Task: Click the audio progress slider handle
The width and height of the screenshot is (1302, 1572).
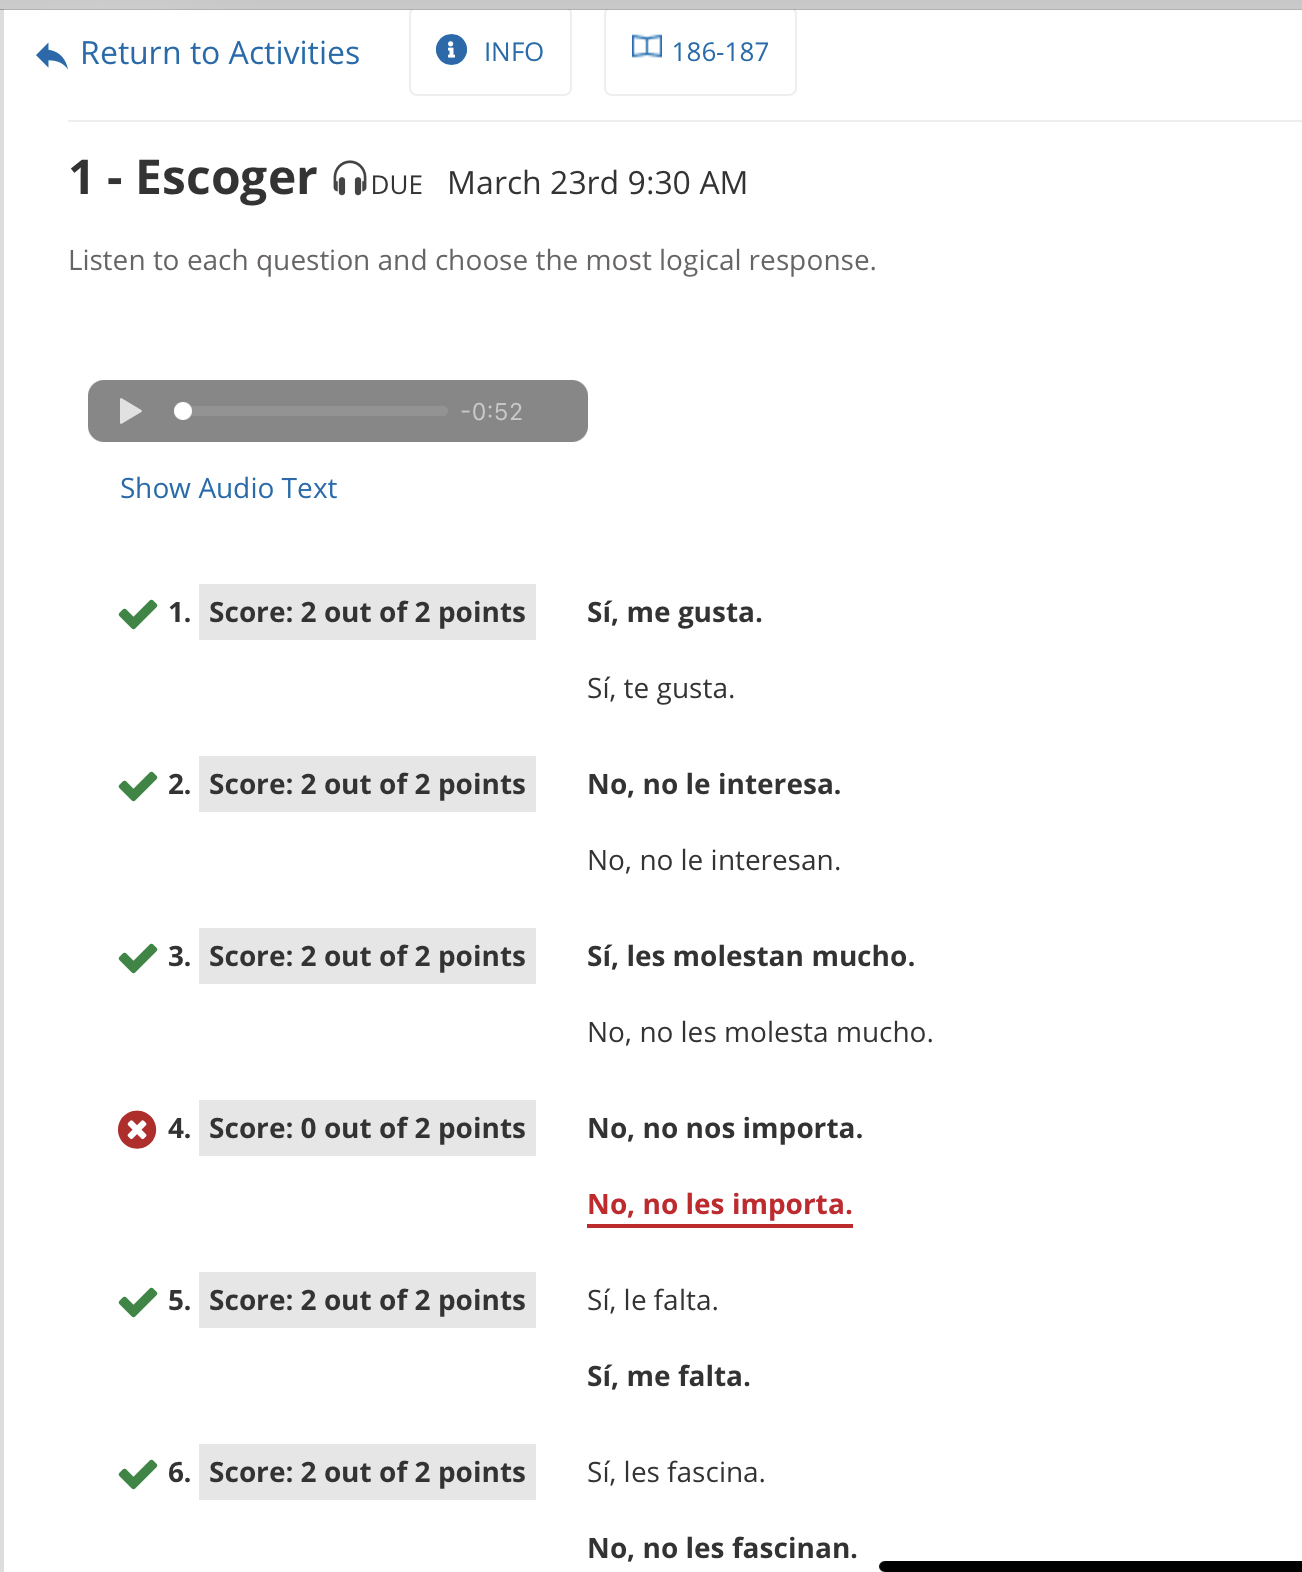Action: click(183, 411)
